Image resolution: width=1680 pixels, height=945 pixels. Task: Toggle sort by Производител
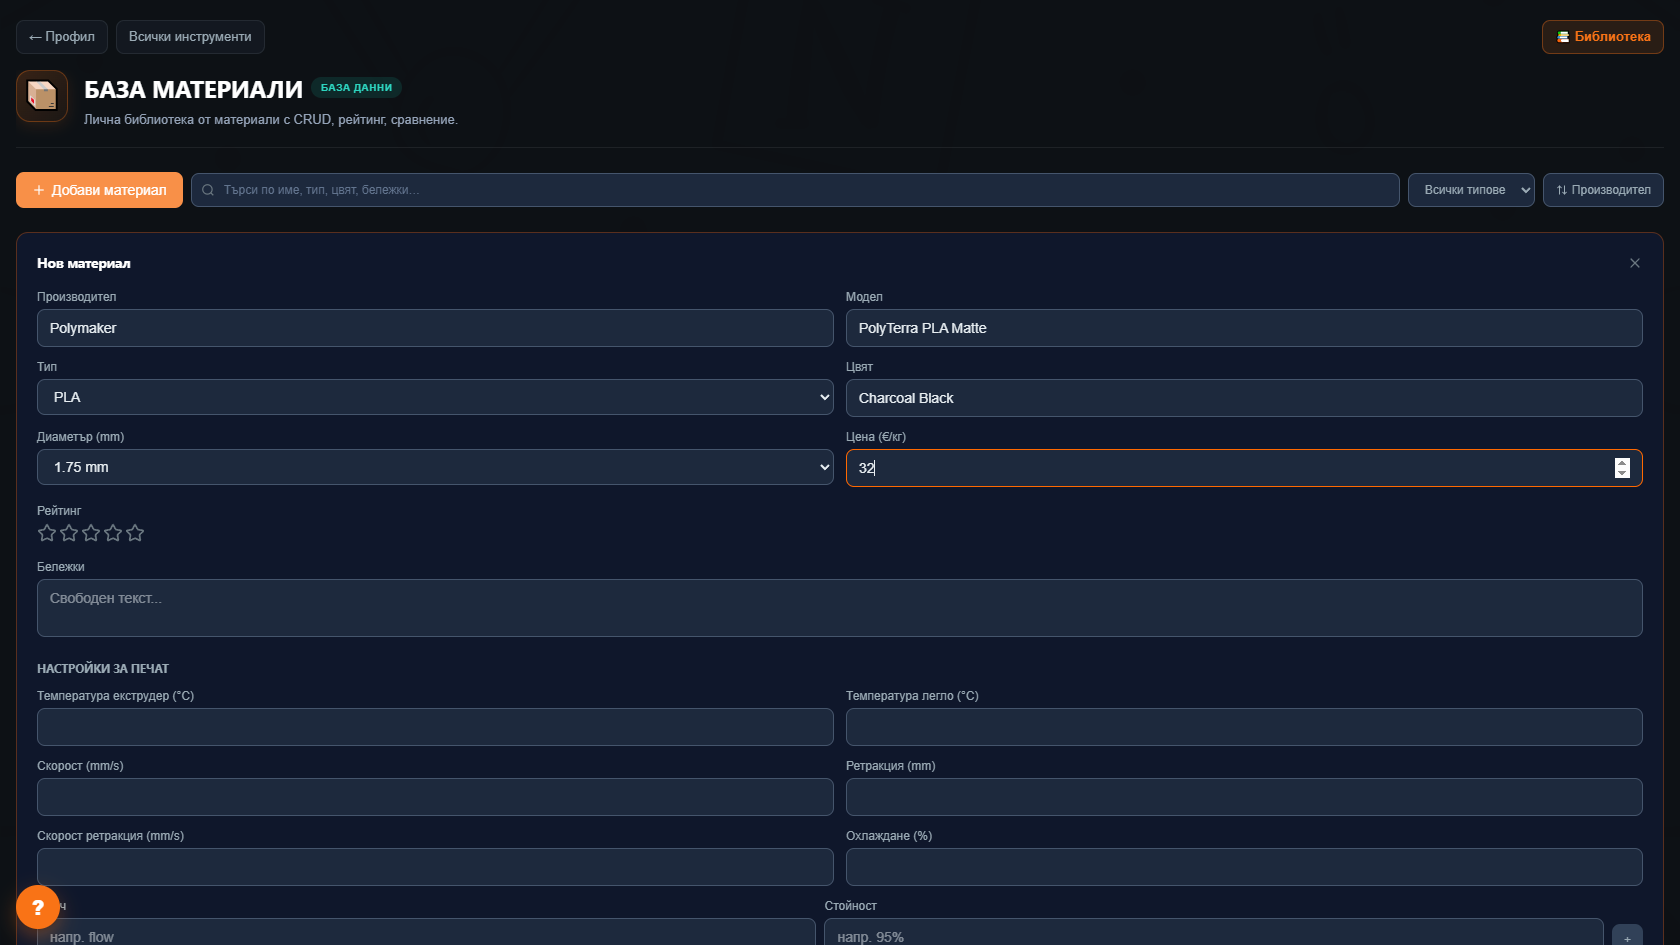1603,190
